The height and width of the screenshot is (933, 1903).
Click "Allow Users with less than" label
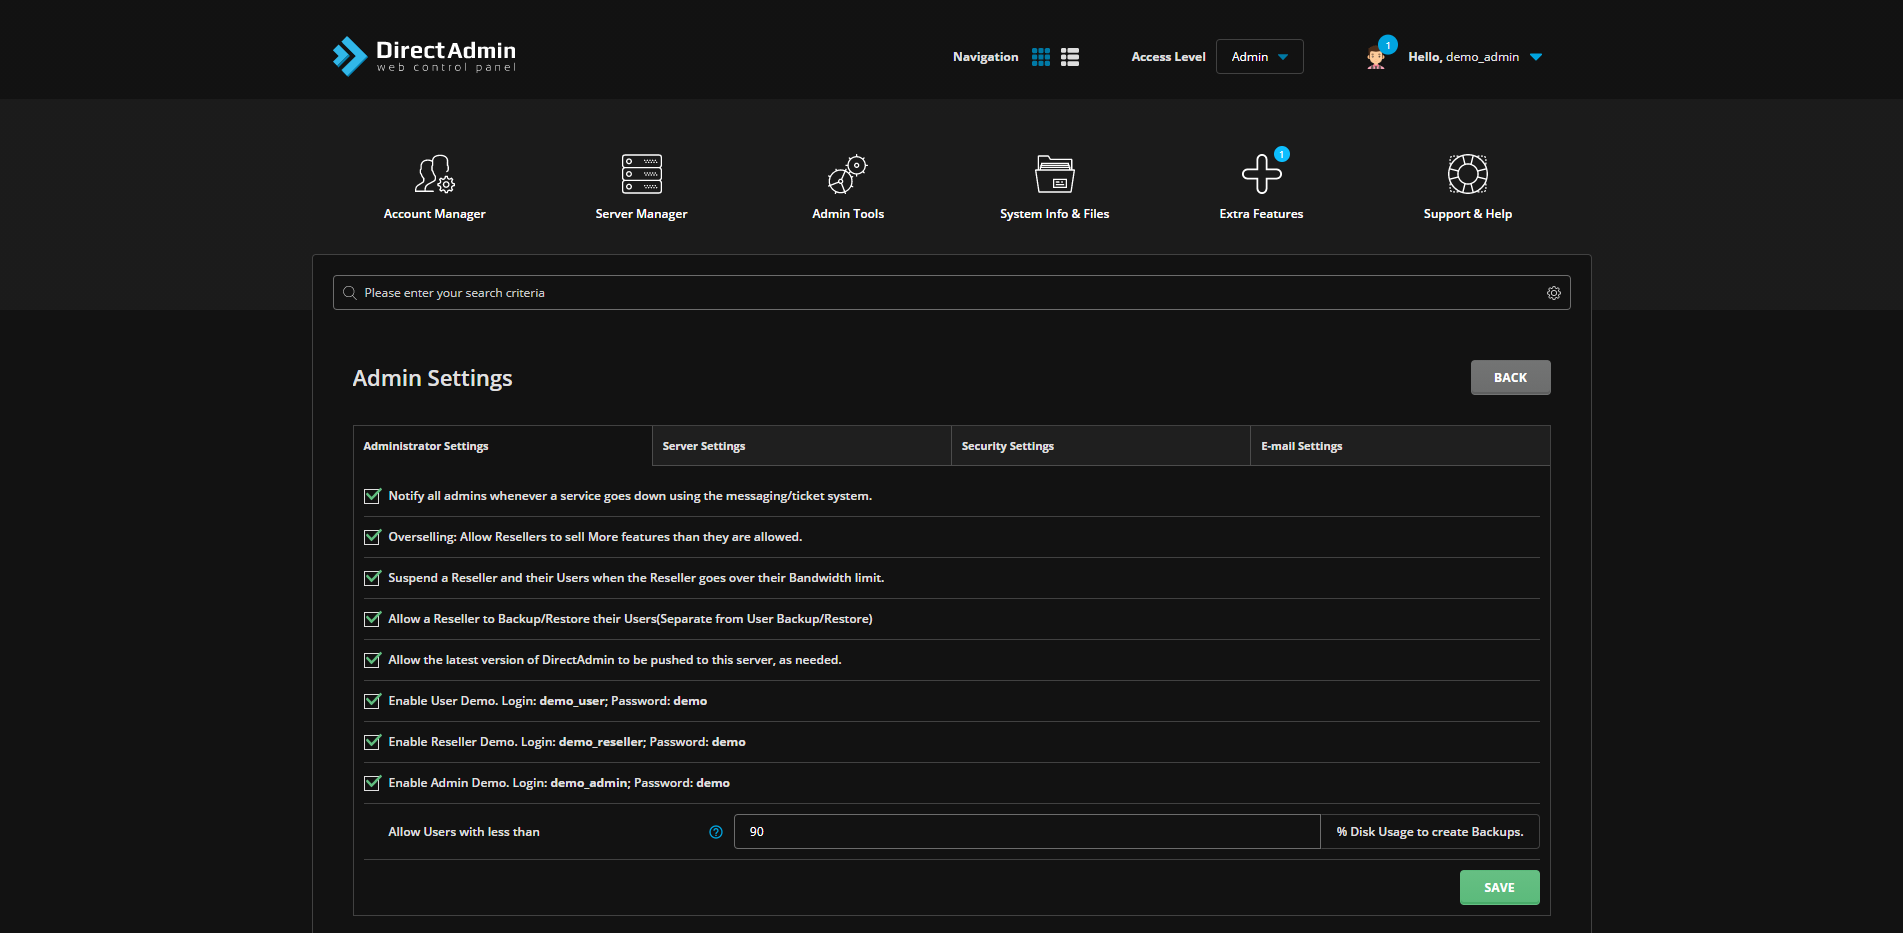pyautogui.click(x=464, y=832)
